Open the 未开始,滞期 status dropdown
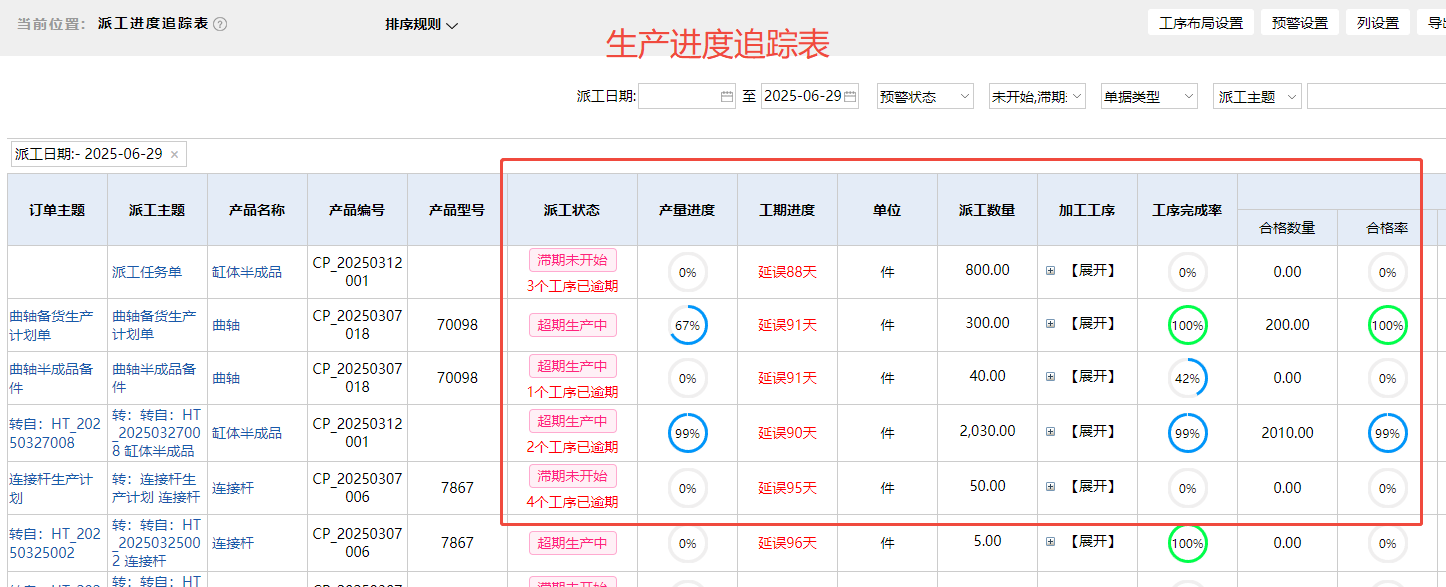 coord(1037,96)
